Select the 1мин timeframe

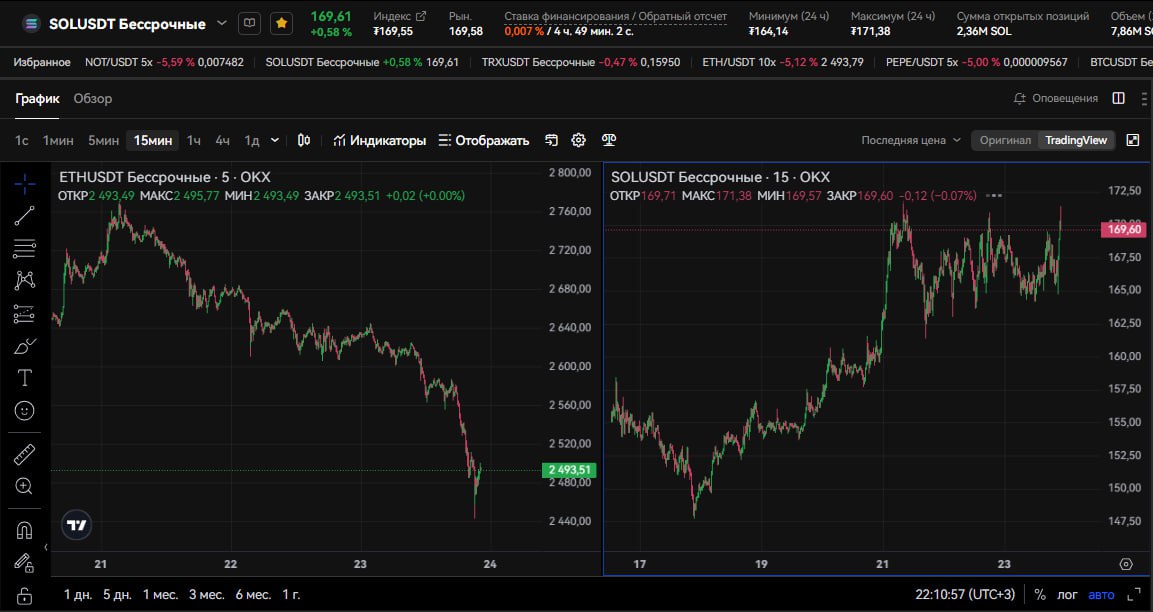point(58,140)
